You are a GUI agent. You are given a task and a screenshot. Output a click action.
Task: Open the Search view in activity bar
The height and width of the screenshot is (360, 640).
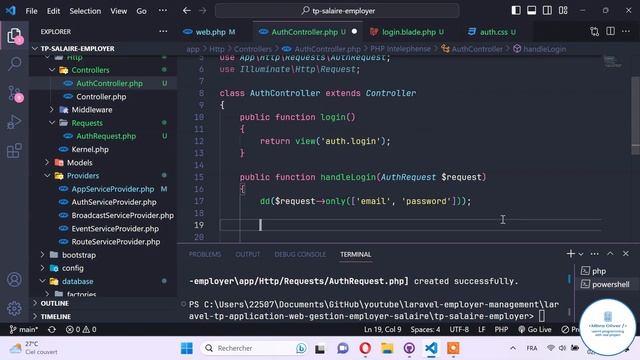pos(14,64)
